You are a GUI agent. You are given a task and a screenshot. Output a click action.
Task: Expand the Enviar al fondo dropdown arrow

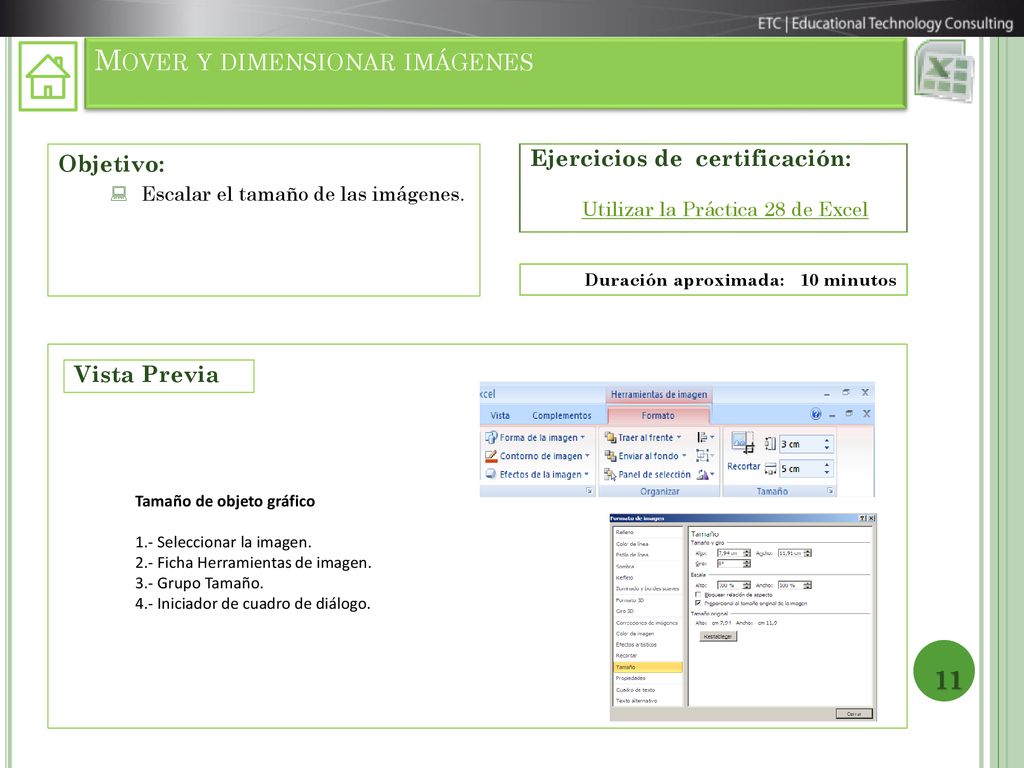pos(684,456)
